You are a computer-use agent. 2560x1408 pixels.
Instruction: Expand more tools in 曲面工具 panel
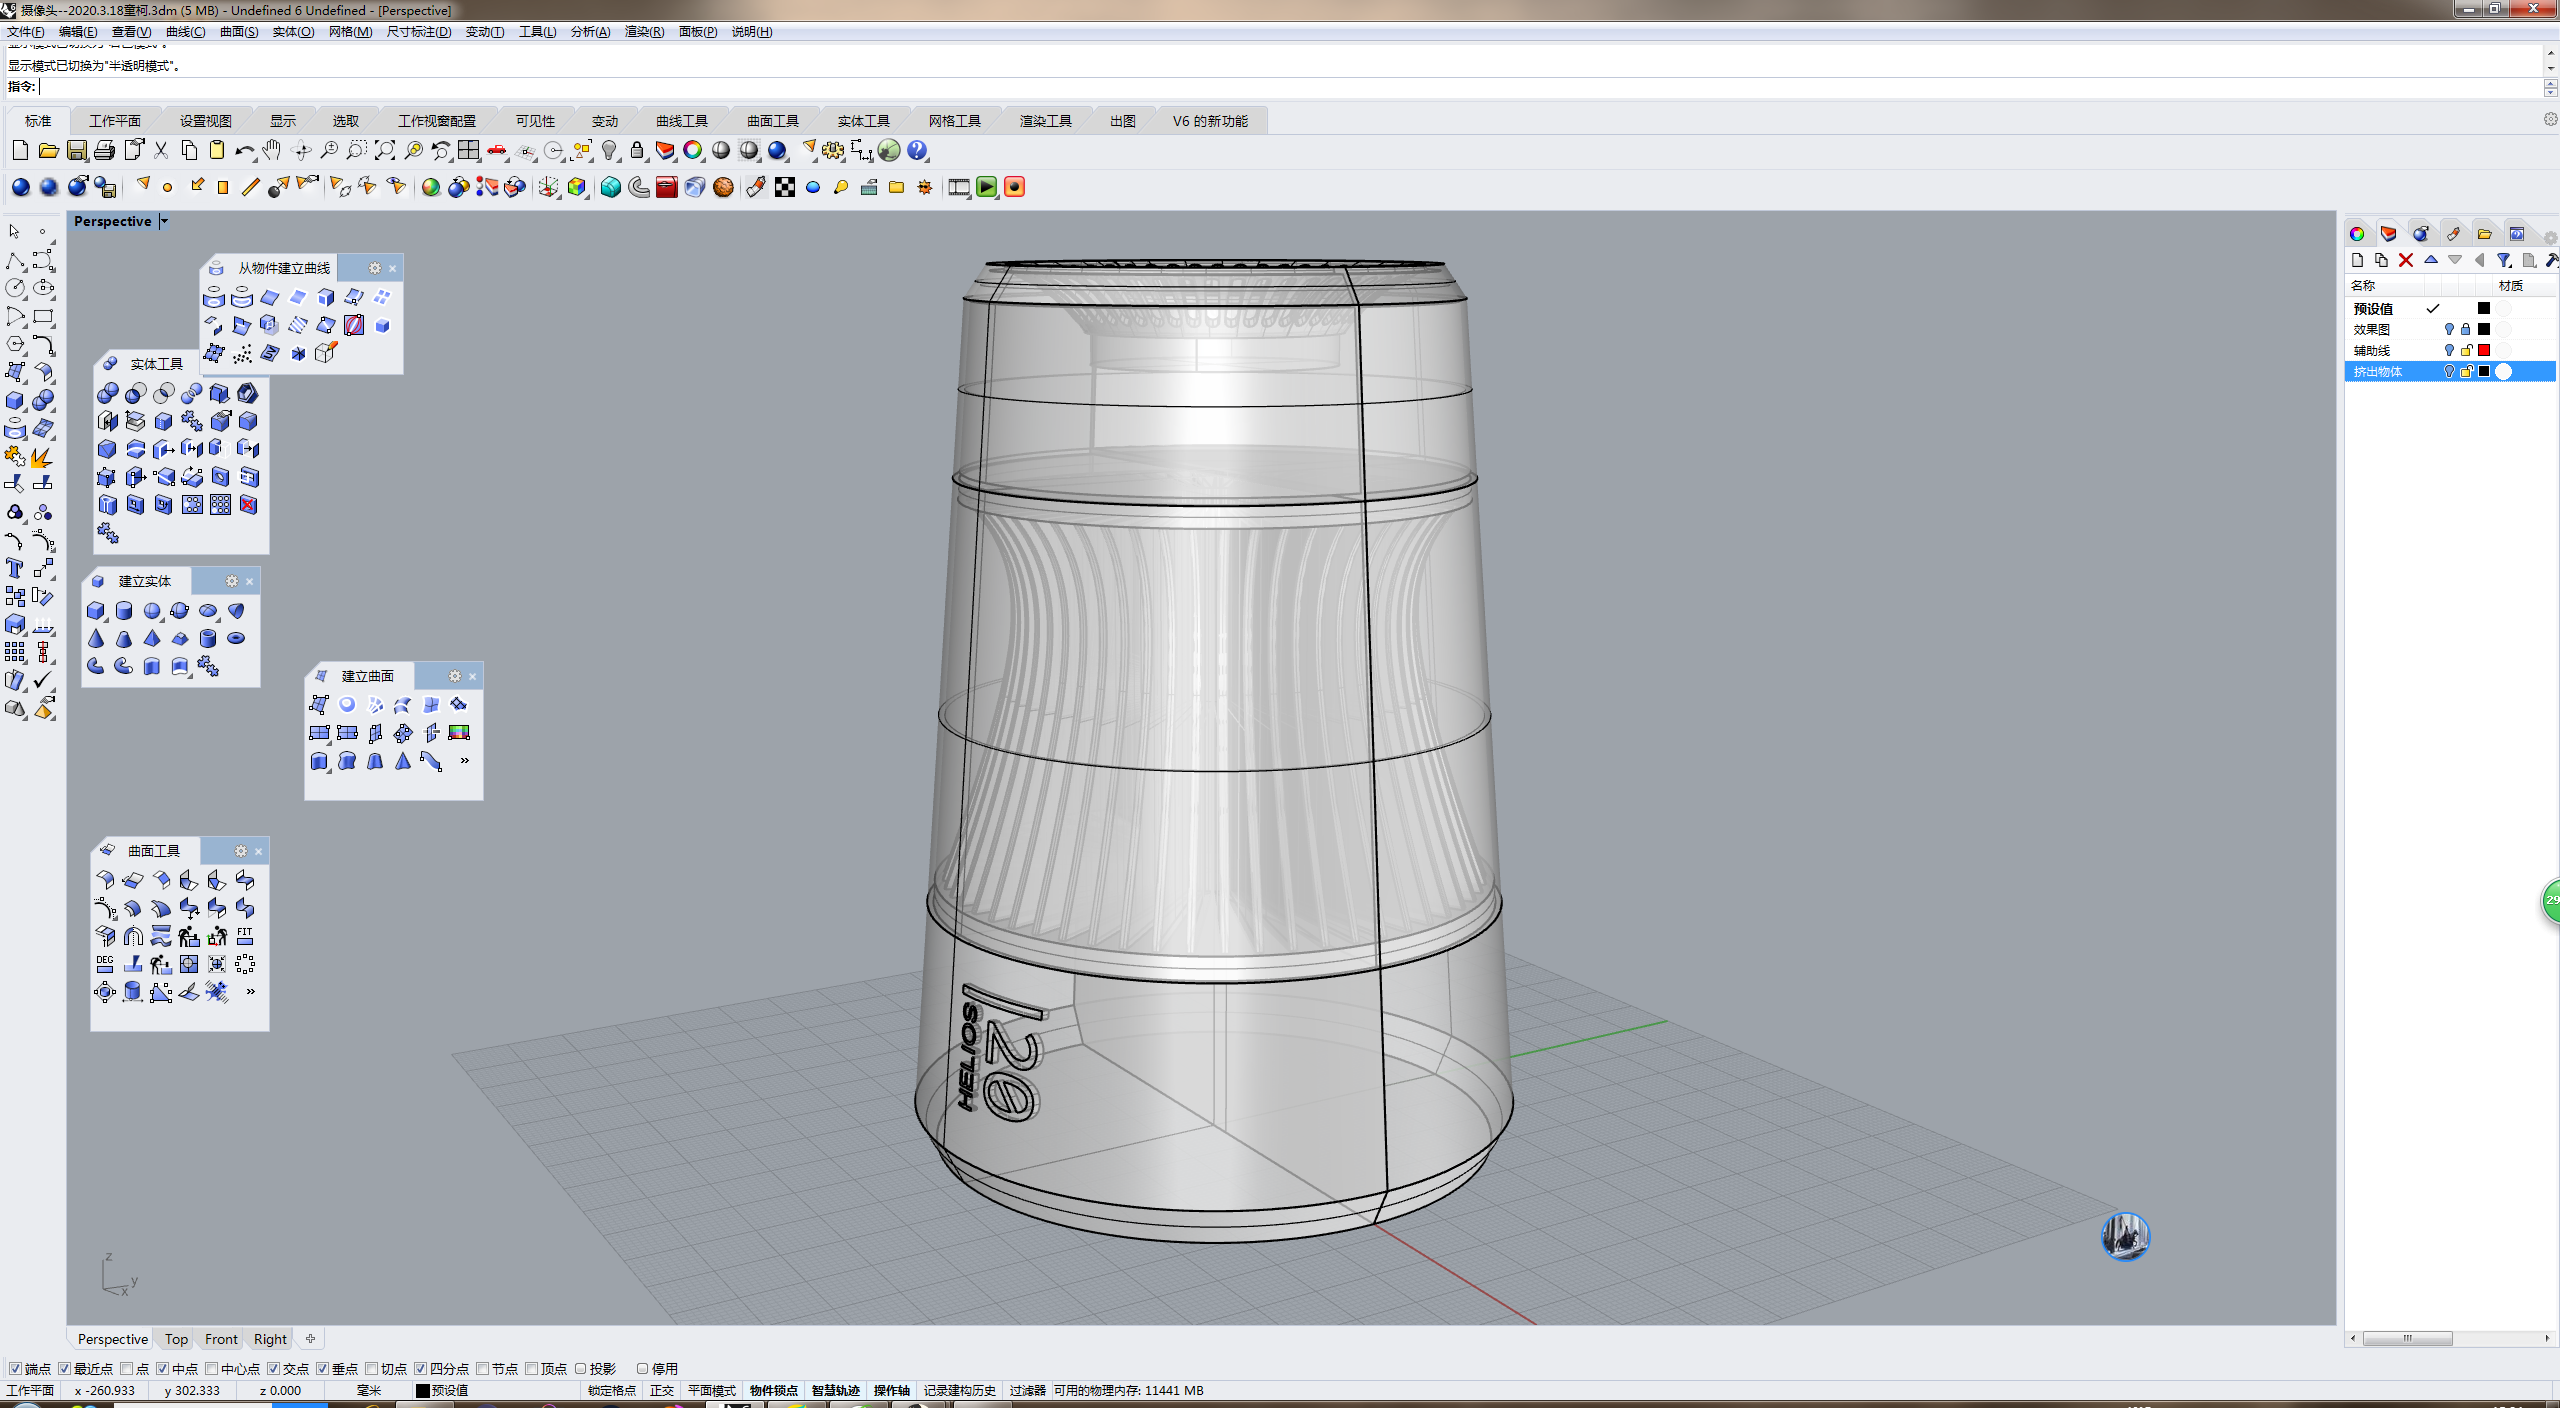click(250, 992)
